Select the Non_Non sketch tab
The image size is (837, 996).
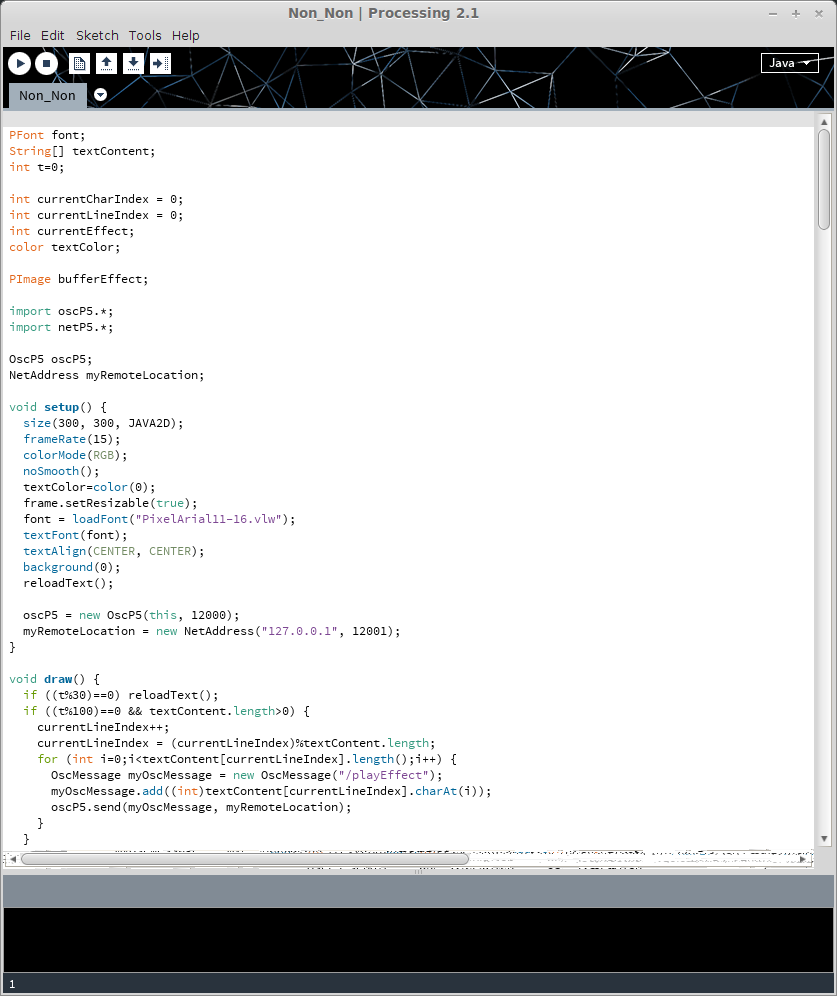pos(47,96)
